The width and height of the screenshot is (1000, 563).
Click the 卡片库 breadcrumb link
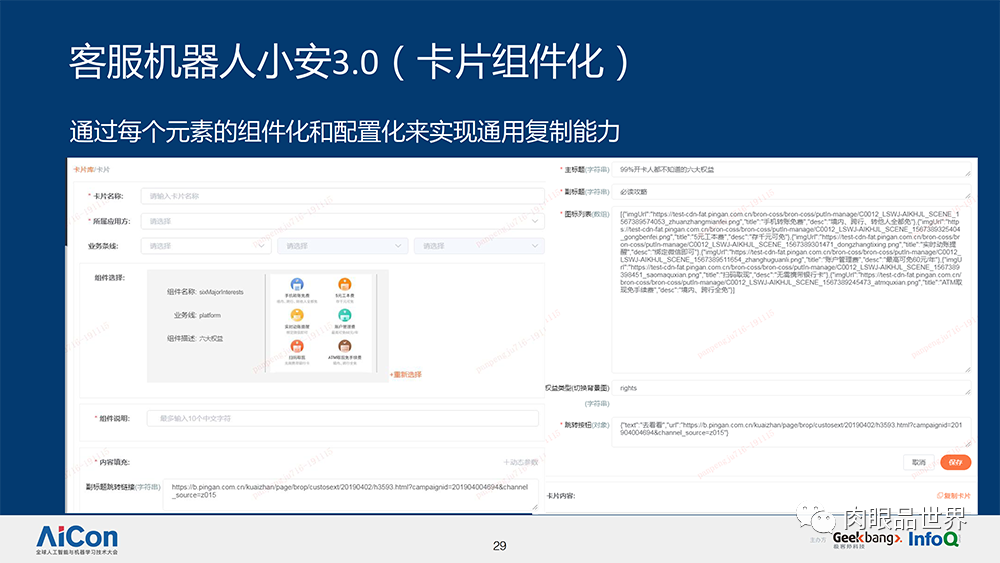tap(83, 170)
